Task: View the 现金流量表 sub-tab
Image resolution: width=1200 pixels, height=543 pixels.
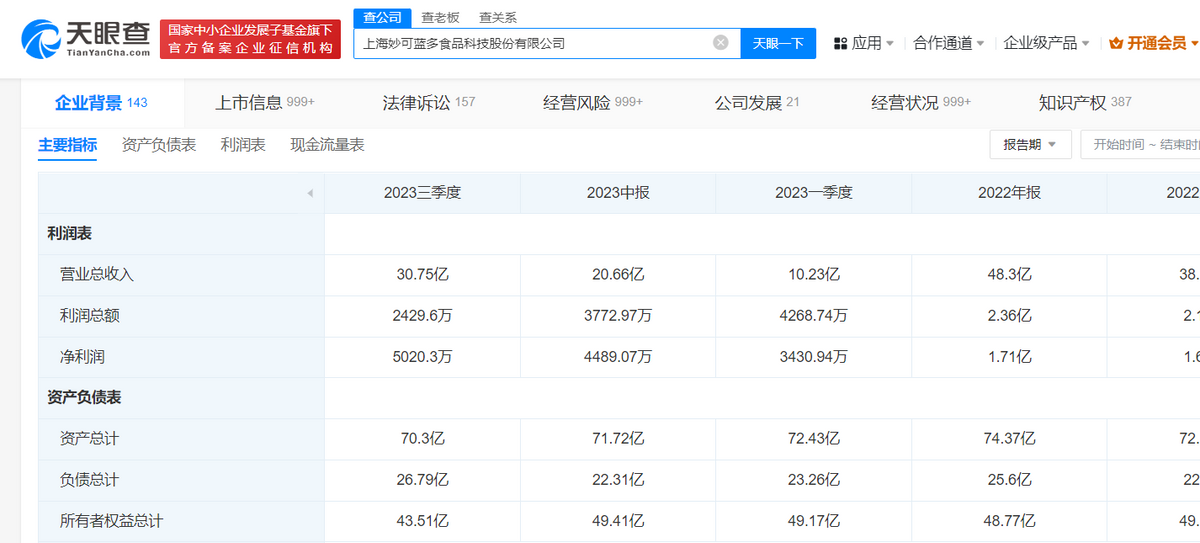Action: (x=327, y=145)
